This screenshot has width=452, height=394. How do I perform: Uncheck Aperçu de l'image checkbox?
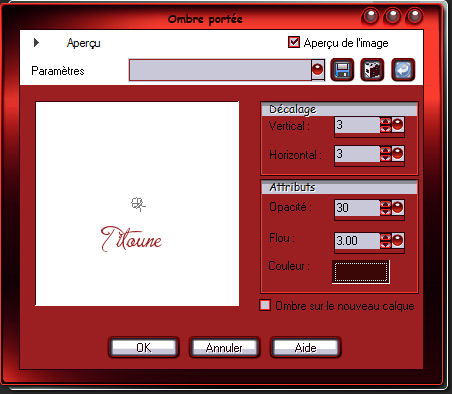click(294, 42)
